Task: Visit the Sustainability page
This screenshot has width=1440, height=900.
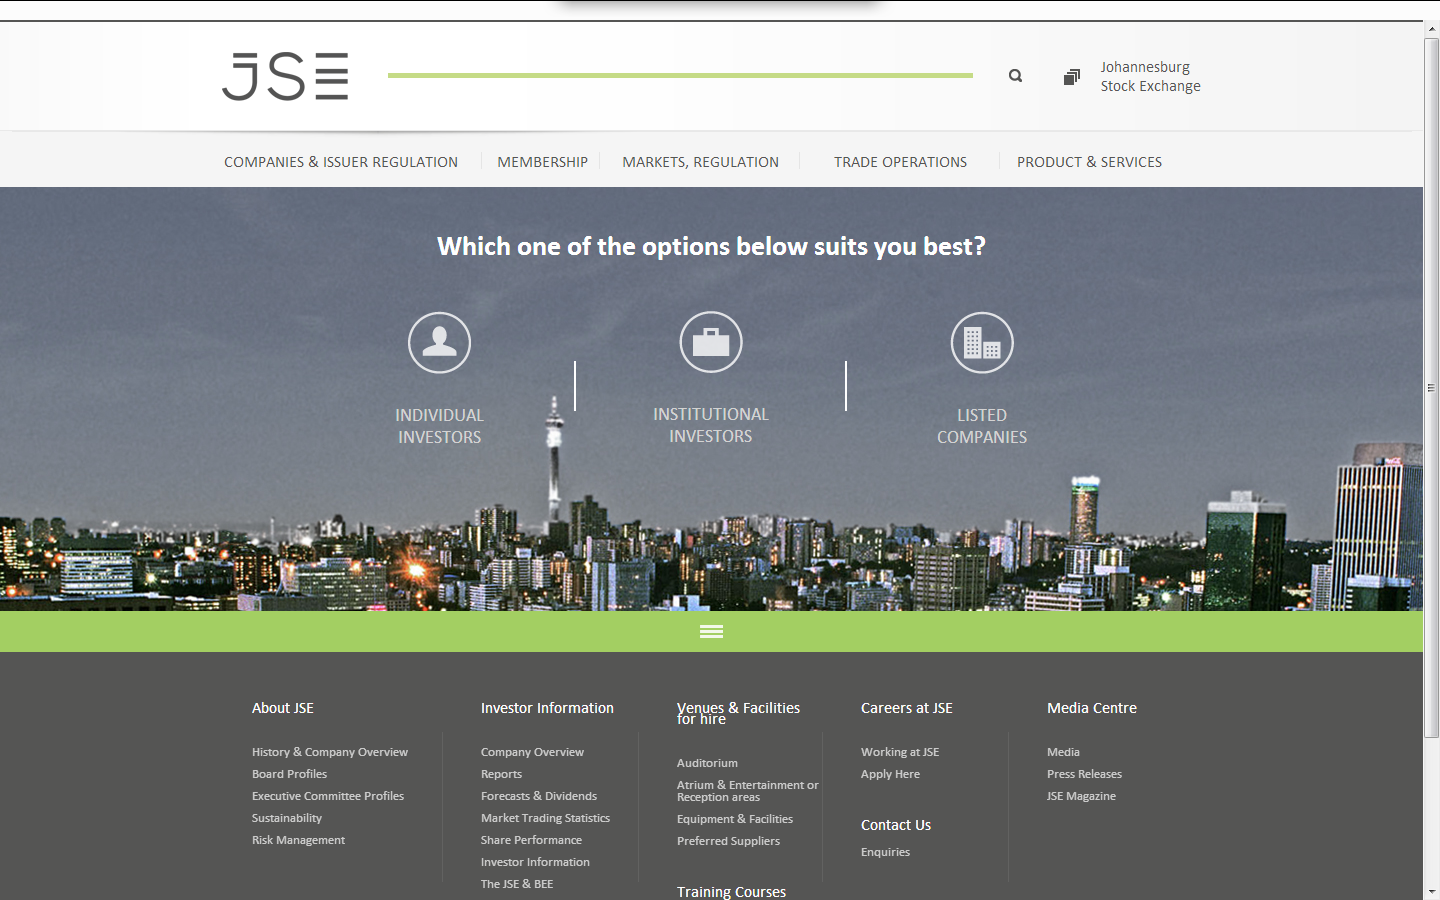Action: [x=287, y=818]
